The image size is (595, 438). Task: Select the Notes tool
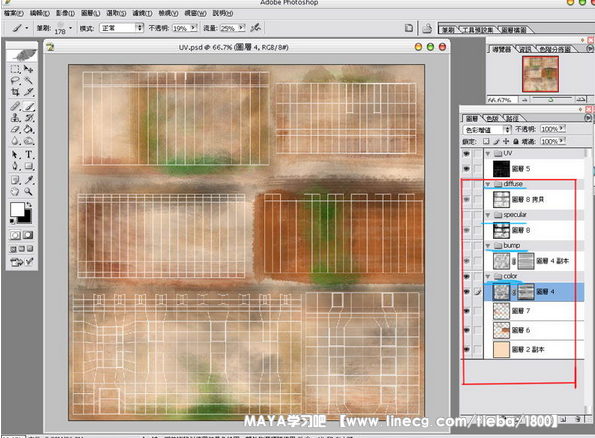click(x=15, y=180)
